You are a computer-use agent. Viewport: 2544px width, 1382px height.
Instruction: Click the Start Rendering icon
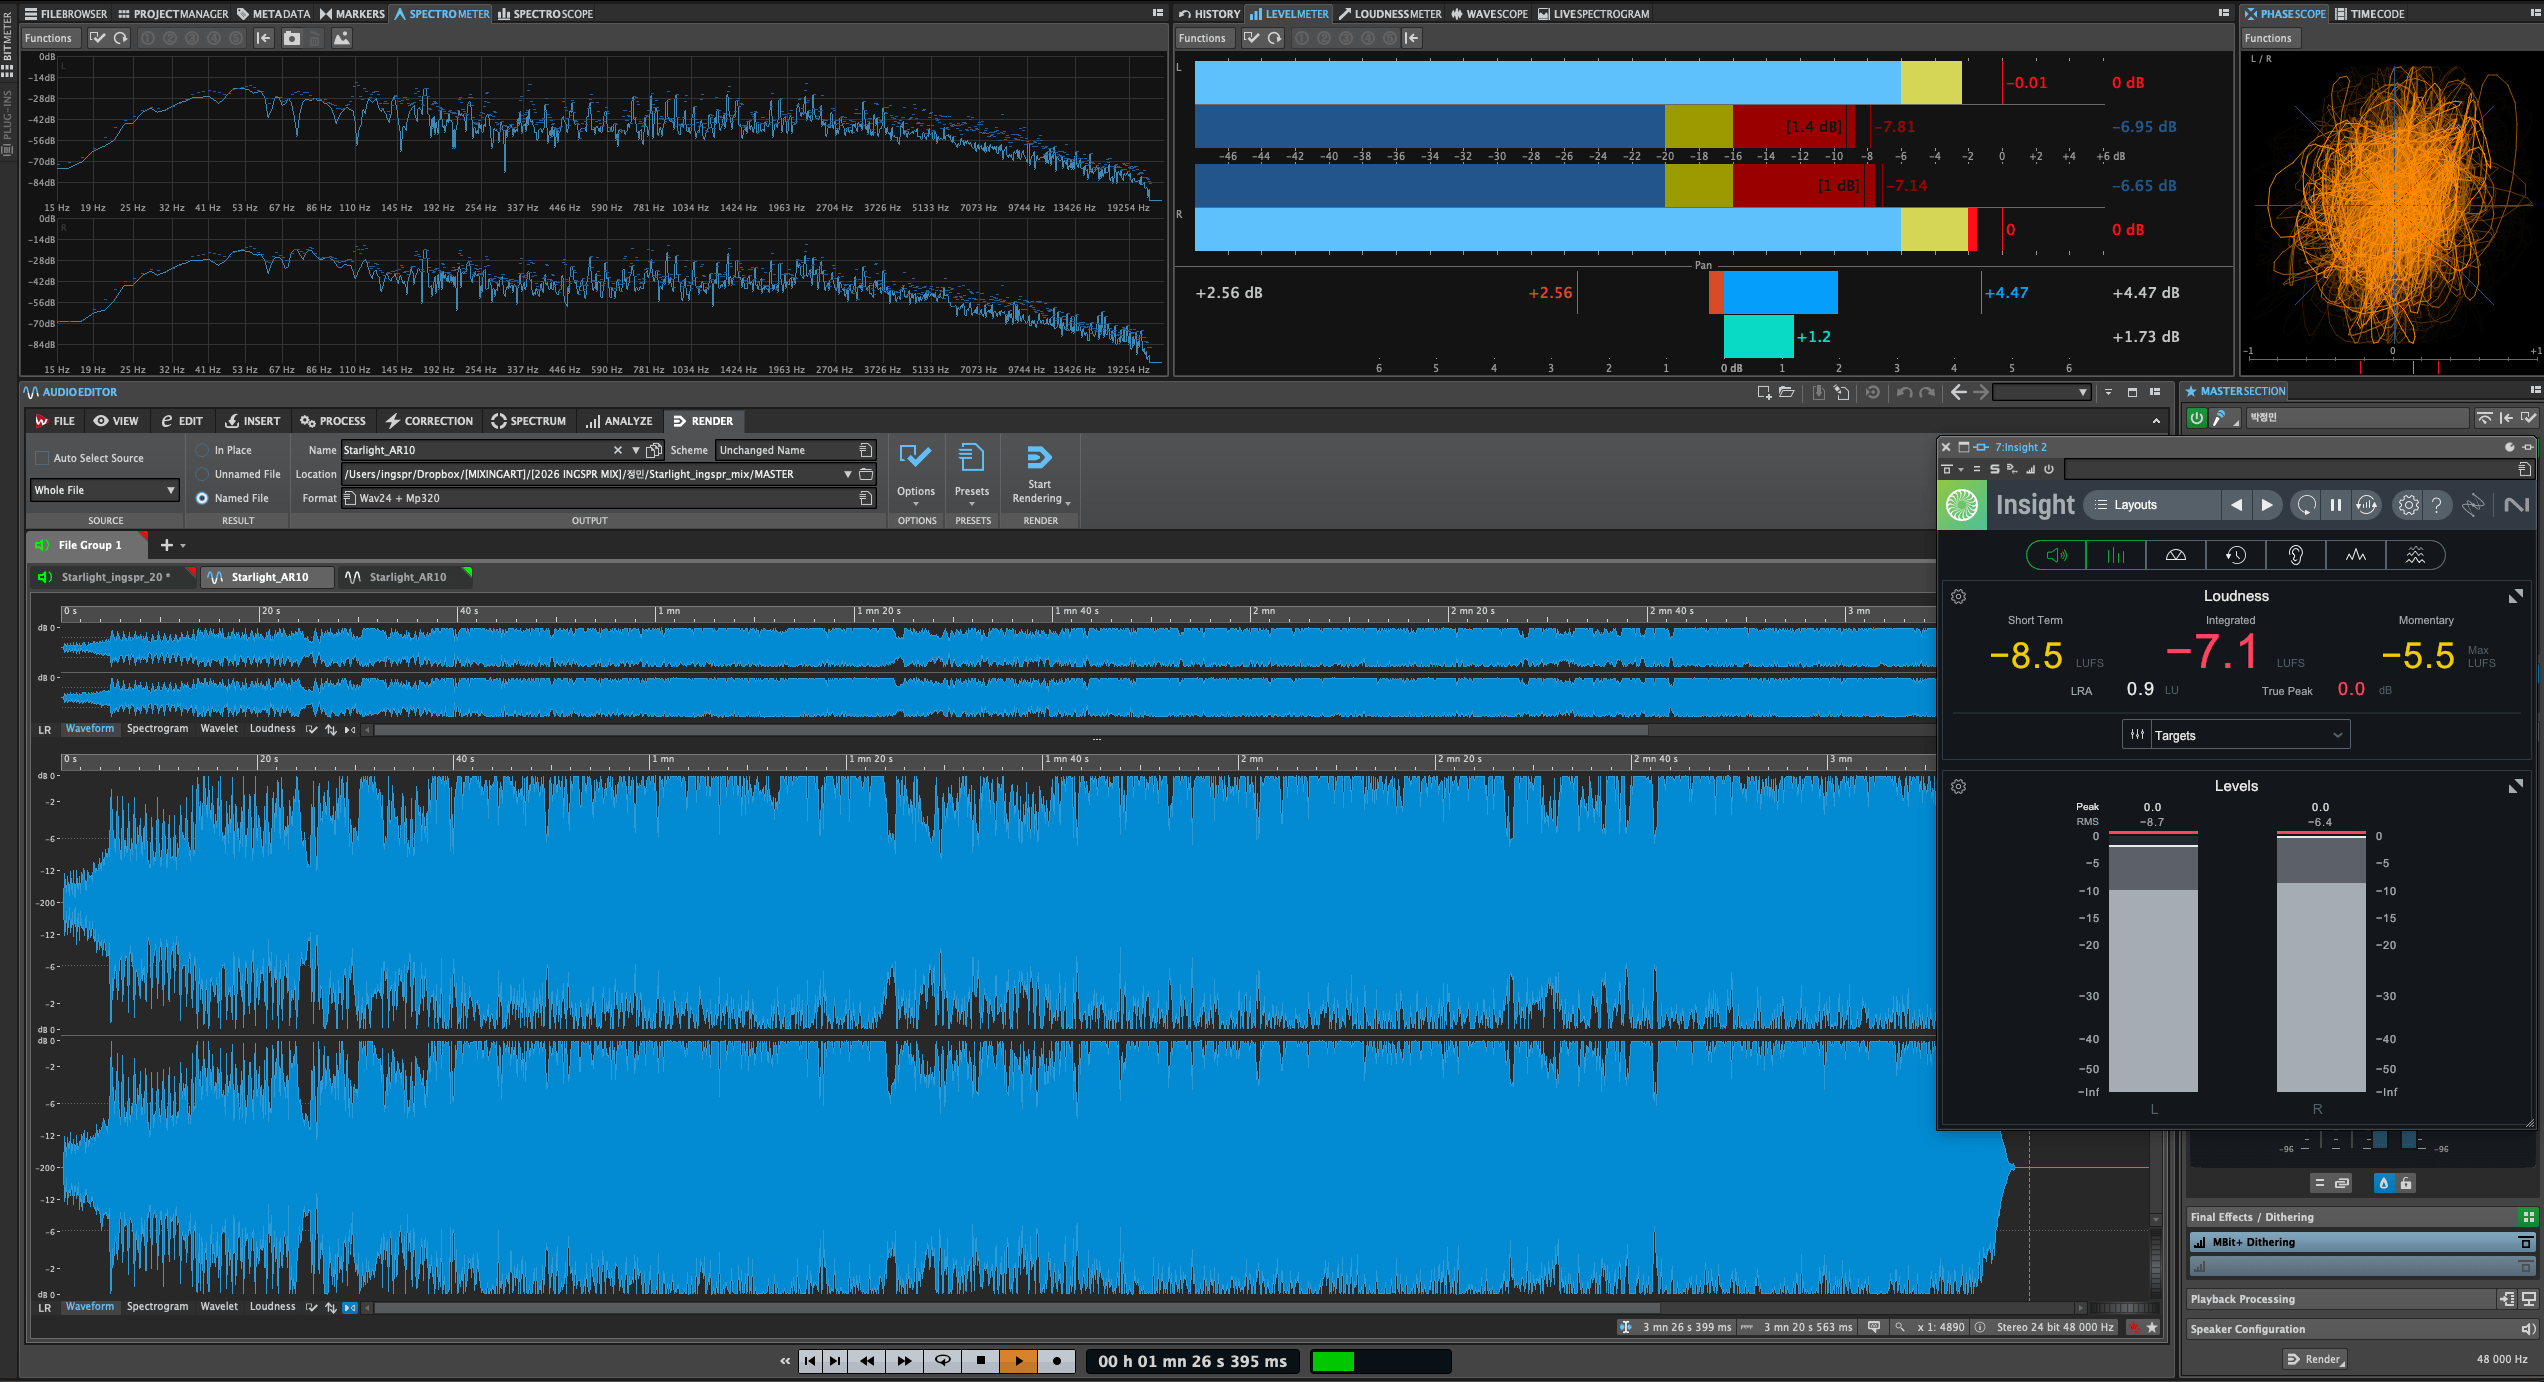click(x=1039, y=458)
